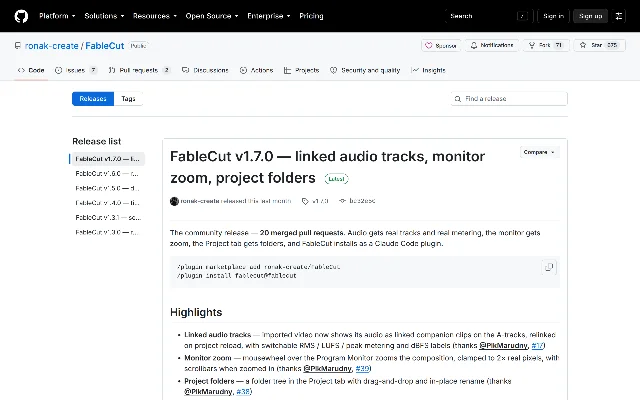Open PikMarudny mention in Project folders item
Viewport: 640px width, 400px height.
208,392
